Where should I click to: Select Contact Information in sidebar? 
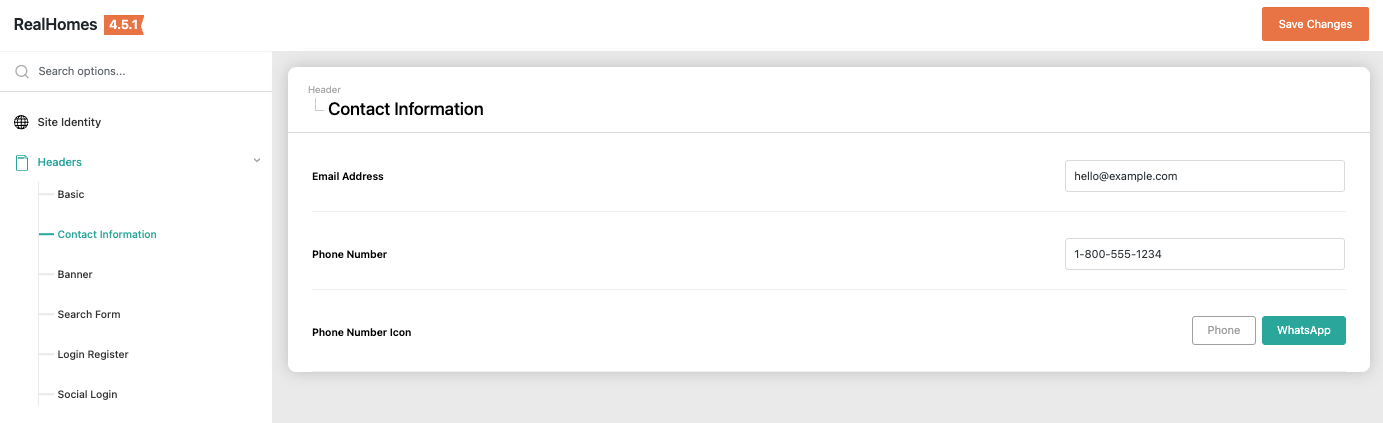107,234
